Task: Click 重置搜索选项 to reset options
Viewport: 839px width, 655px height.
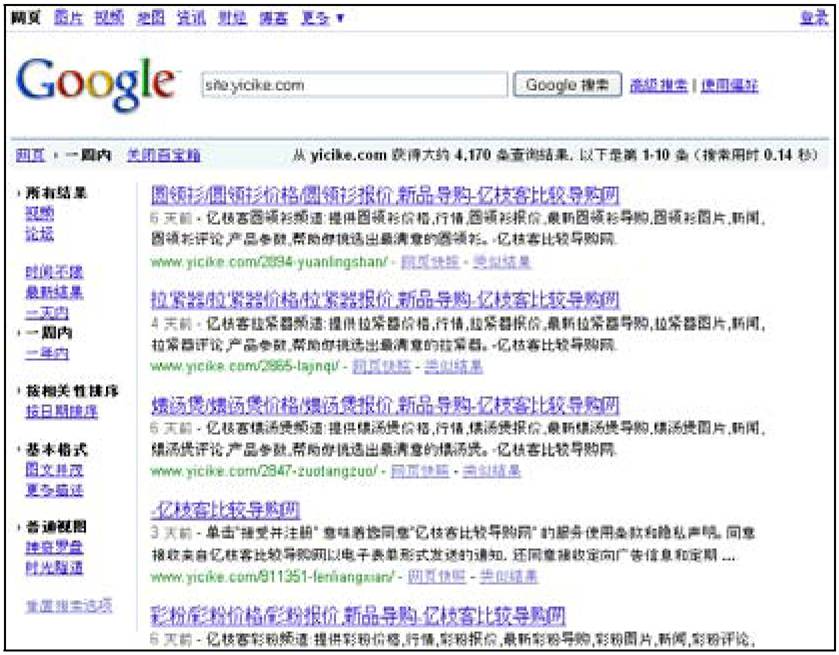Action: 68,606
